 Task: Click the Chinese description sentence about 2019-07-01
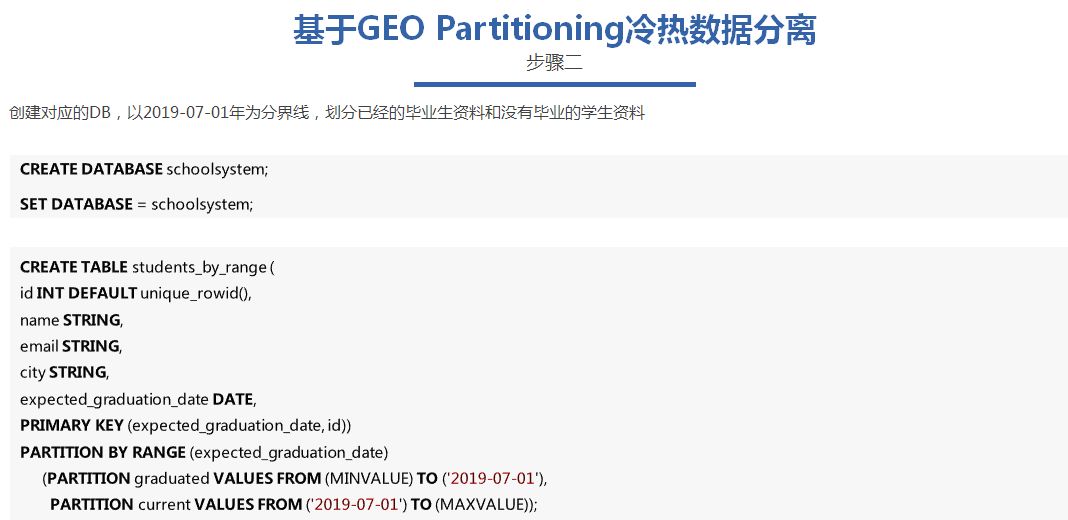pos(327,113)
